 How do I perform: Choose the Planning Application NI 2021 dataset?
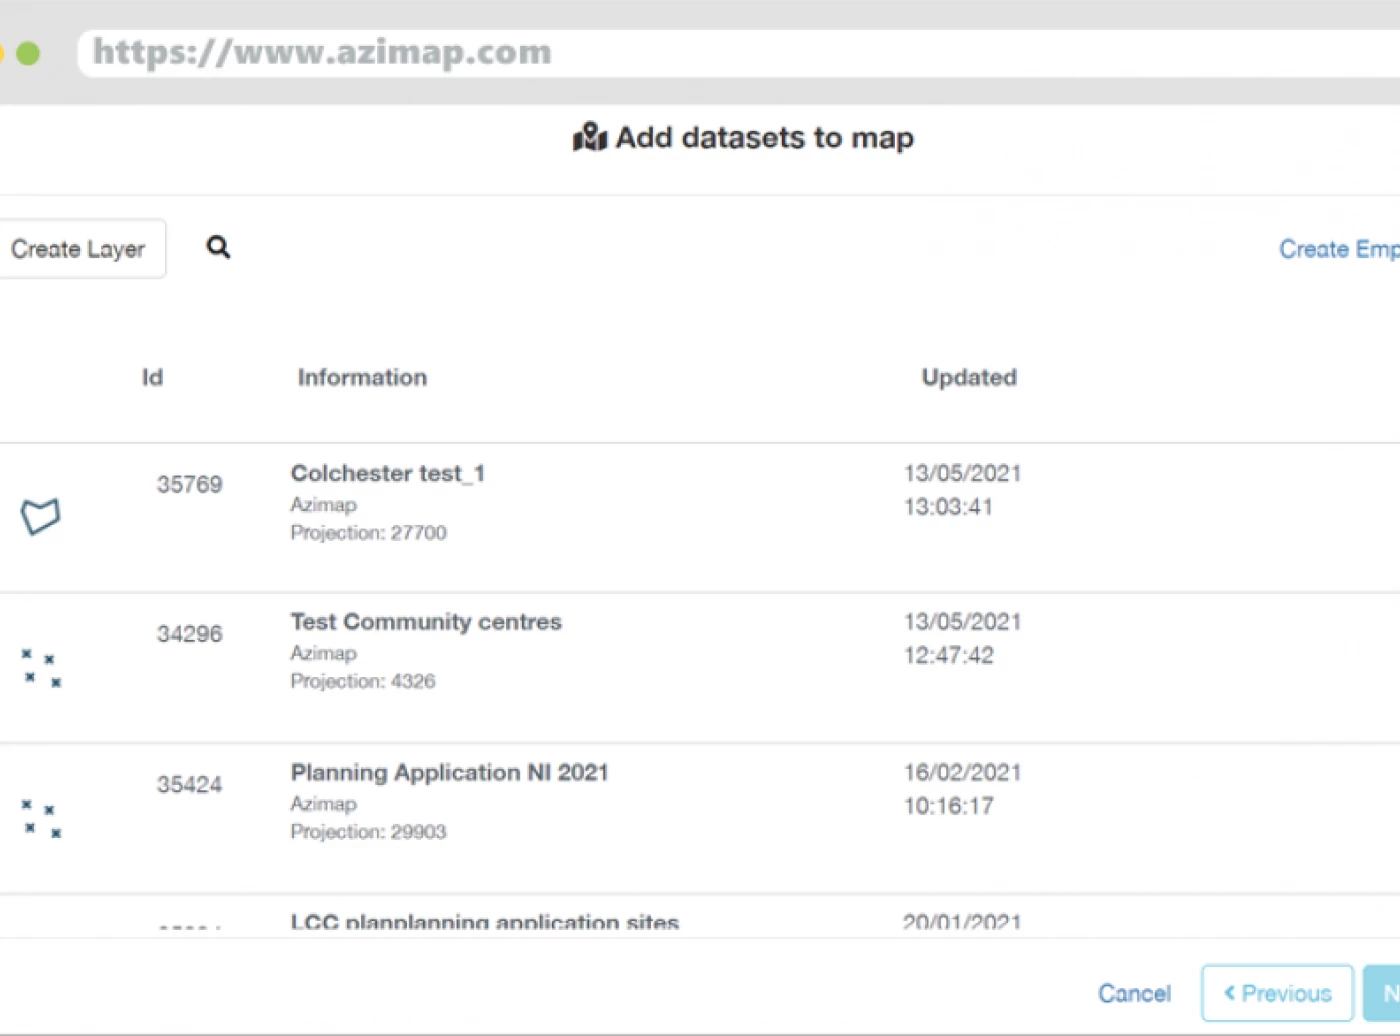(449, 772)
